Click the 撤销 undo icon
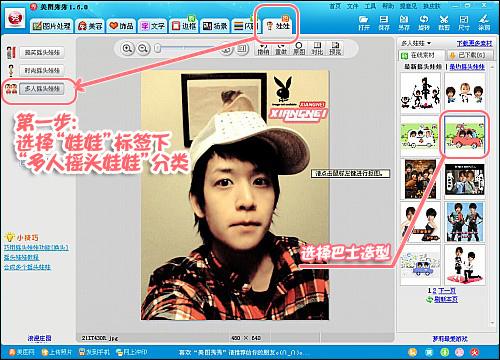Screen dimensions: 500x360 click(263, 49)
